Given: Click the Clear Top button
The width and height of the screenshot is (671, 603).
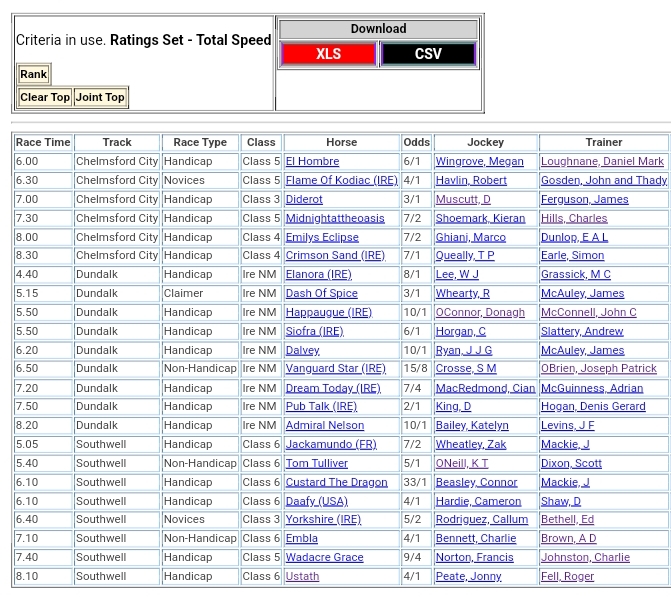Looking at the screenshot, I should (x=45, y=97).
